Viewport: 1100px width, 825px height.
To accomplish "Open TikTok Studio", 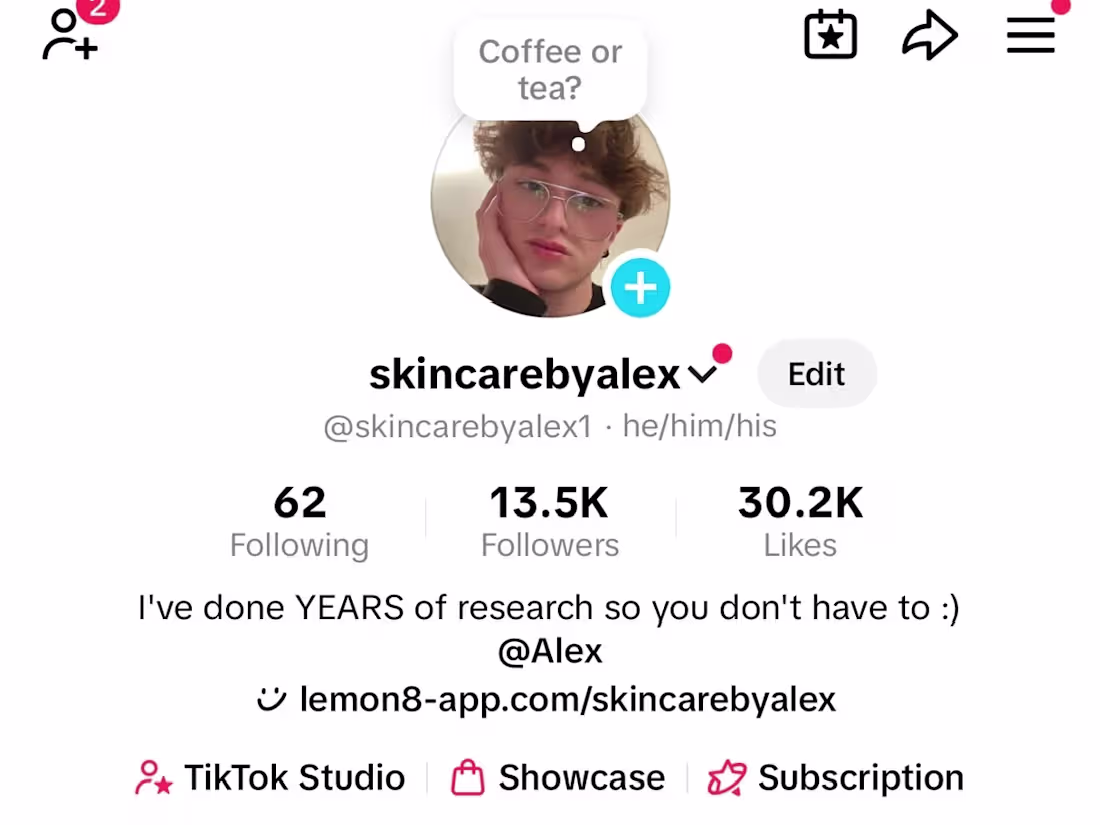I will click(294, 778).
